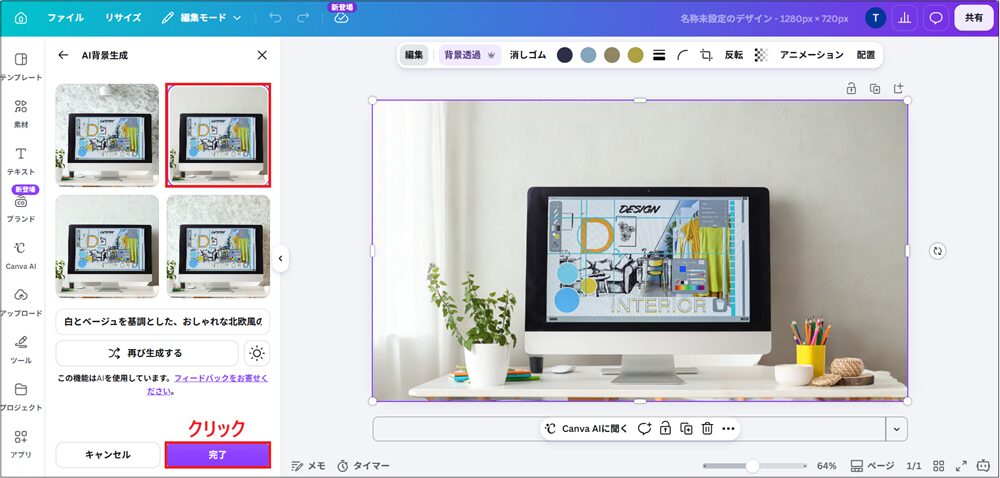Duplicate the page using top icon

click(x=875, y=89)
